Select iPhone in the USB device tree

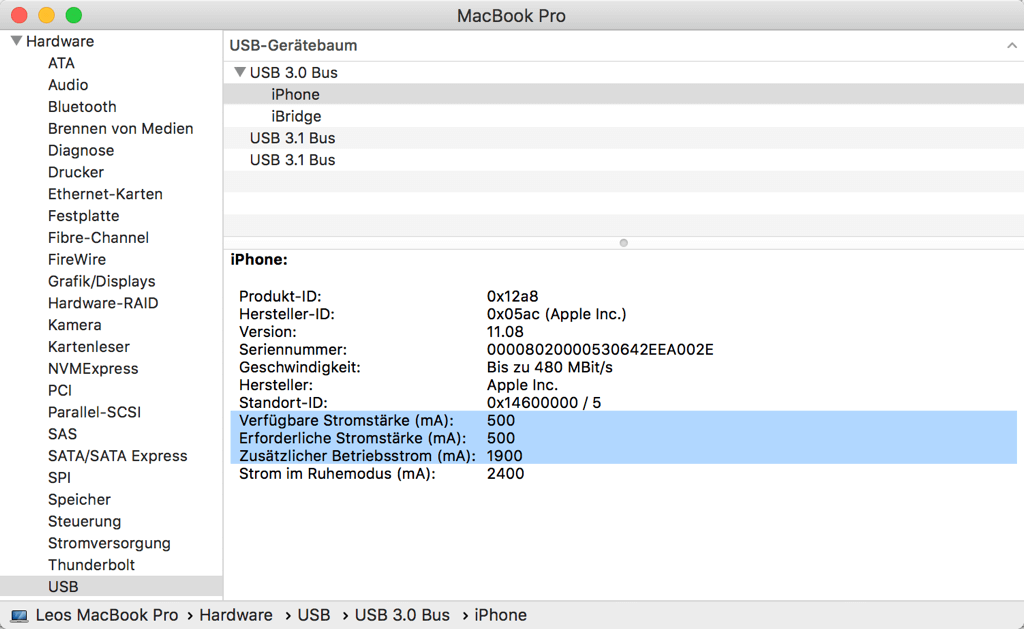624,94
